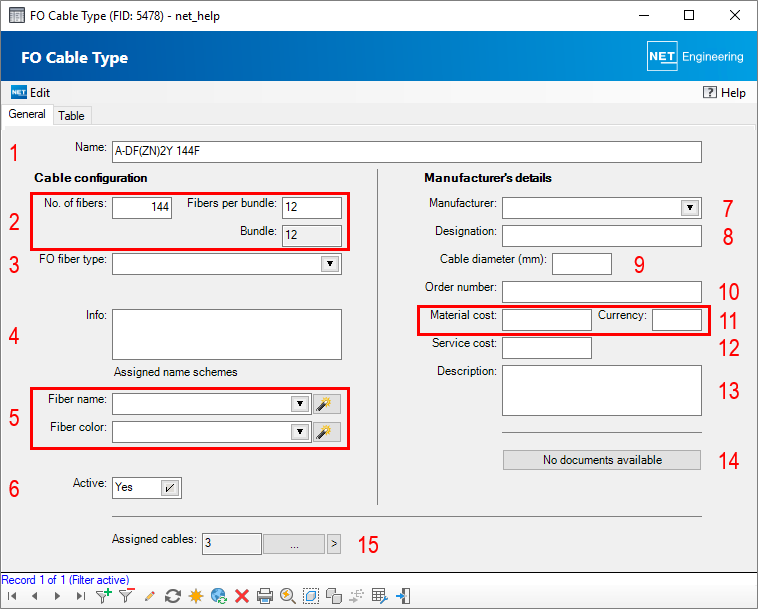
Task: Click the NET Engineering logo
Action: (695, 57)
